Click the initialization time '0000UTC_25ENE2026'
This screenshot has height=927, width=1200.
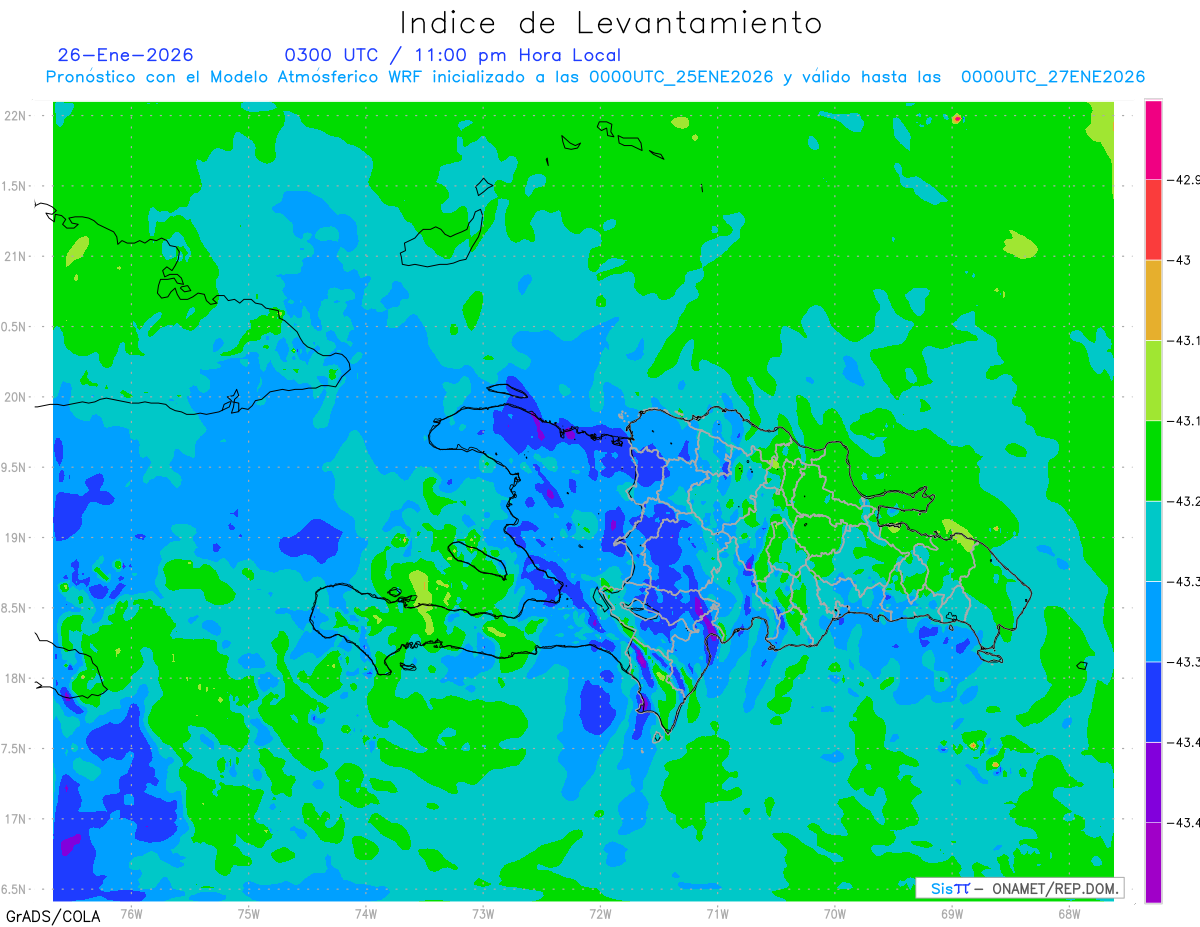click(x=681, y=77)
